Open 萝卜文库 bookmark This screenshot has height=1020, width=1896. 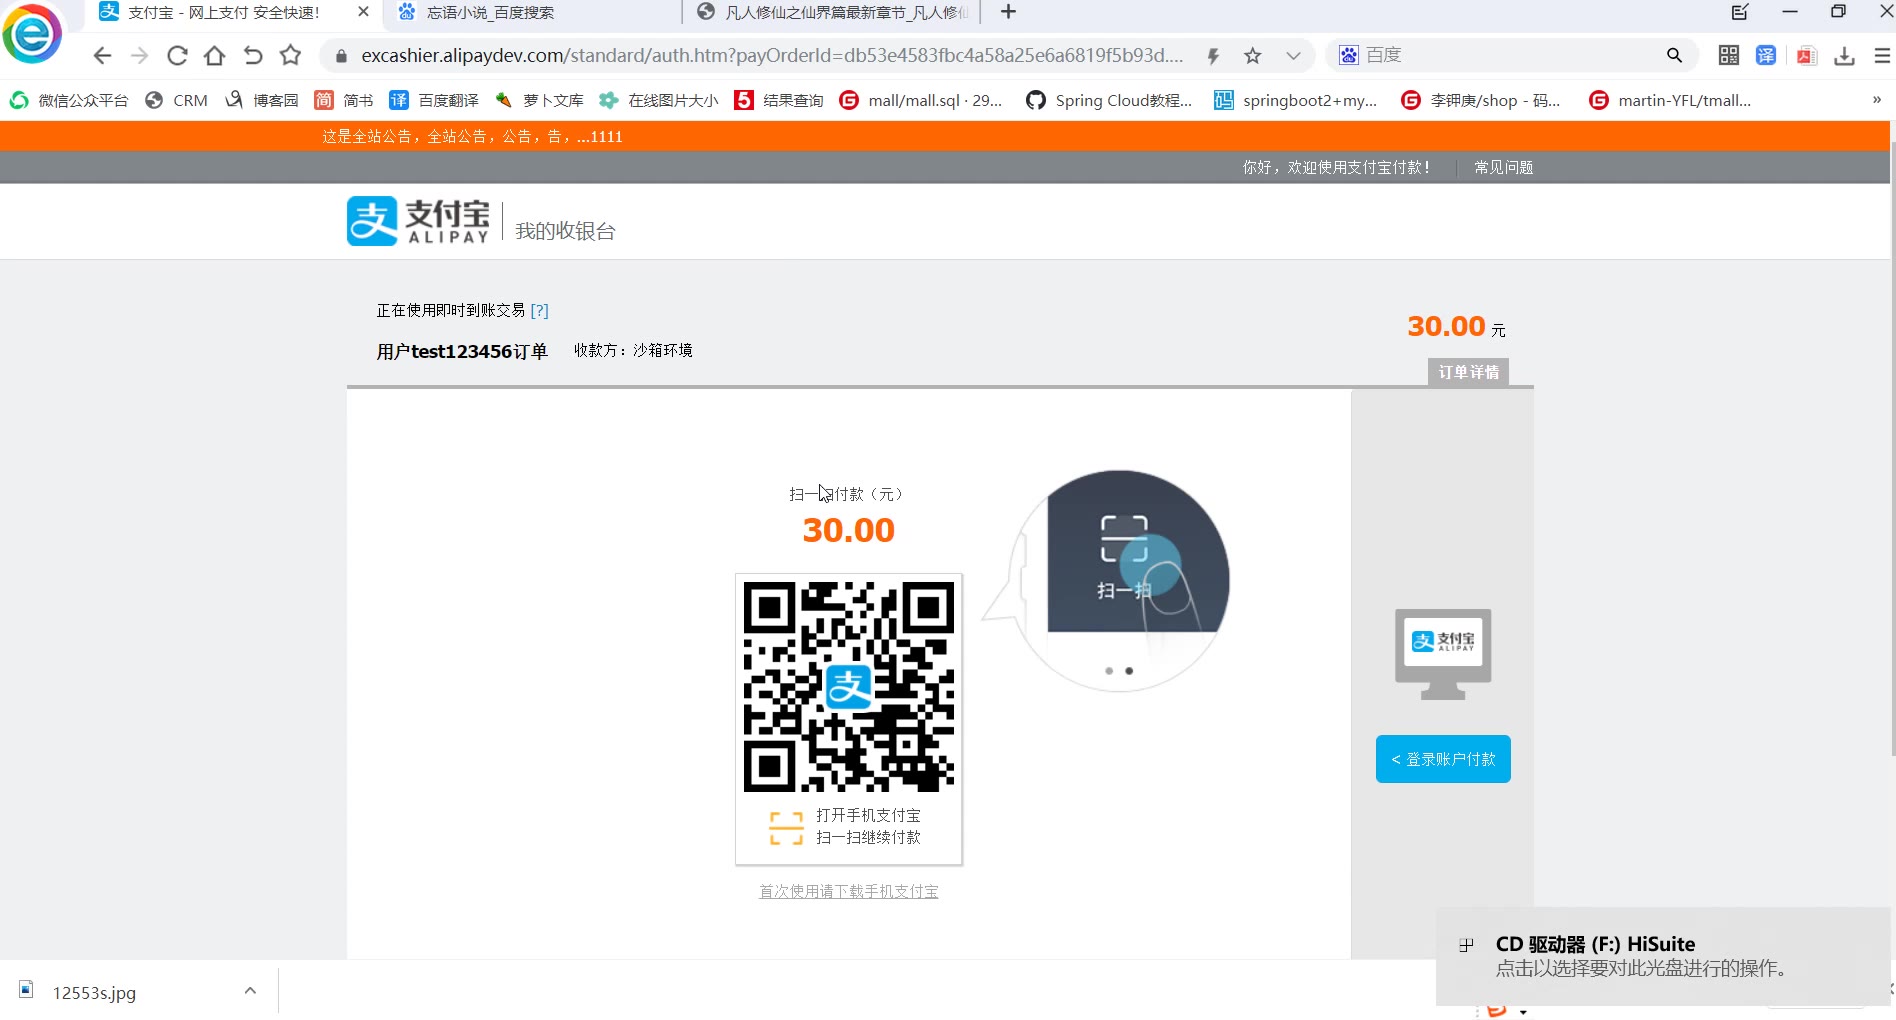539,100
